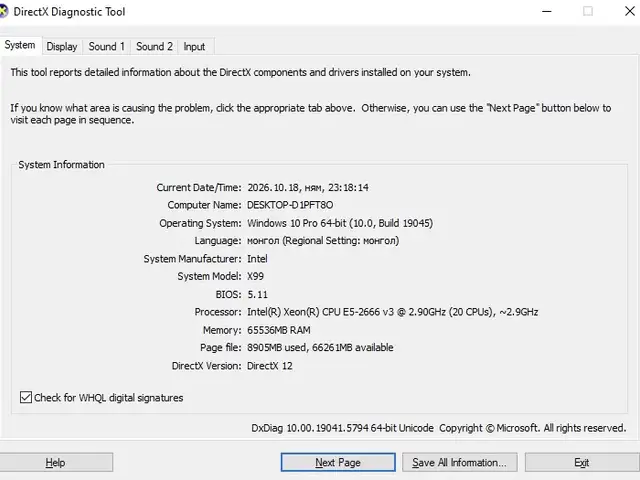Click the Help button

coord(56,462)
